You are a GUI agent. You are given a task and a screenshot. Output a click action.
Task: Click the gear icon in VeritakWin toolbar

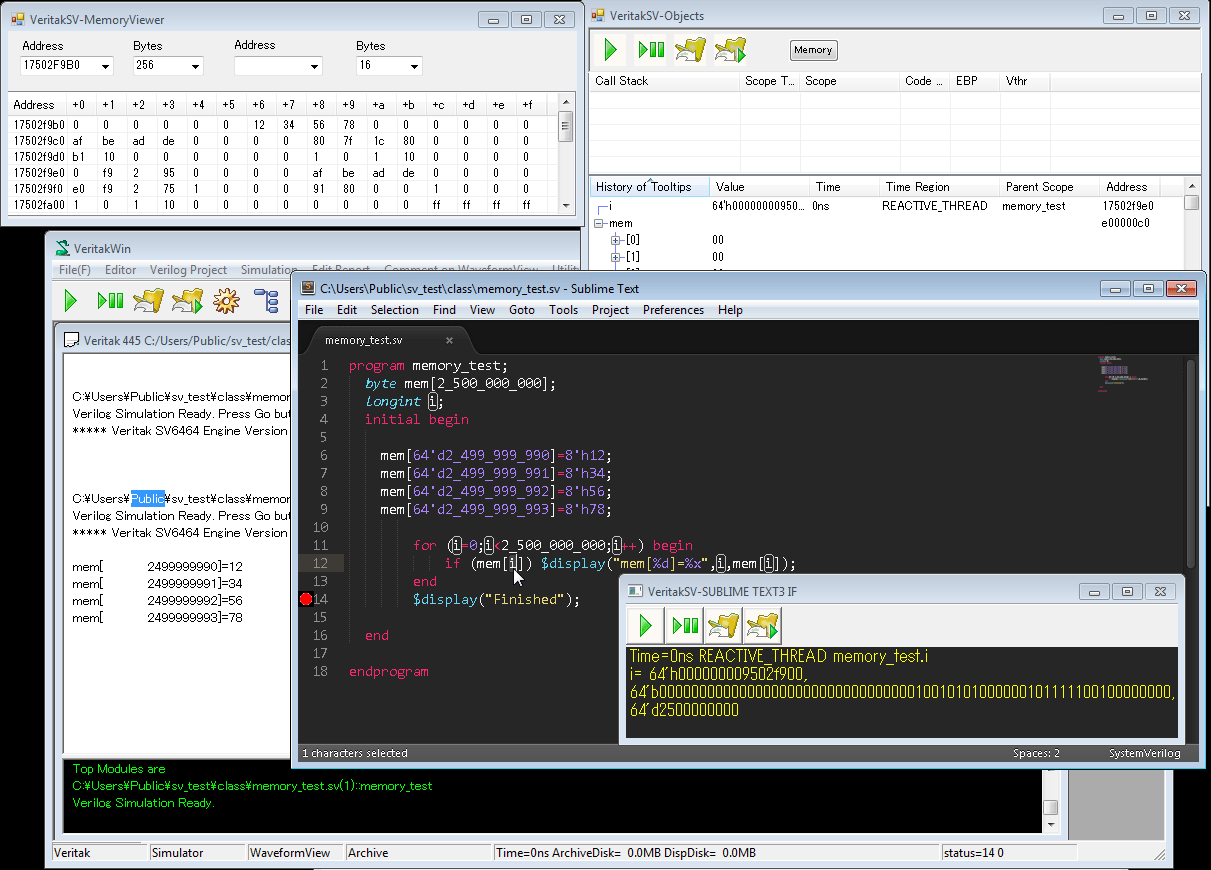pos(226,300)
